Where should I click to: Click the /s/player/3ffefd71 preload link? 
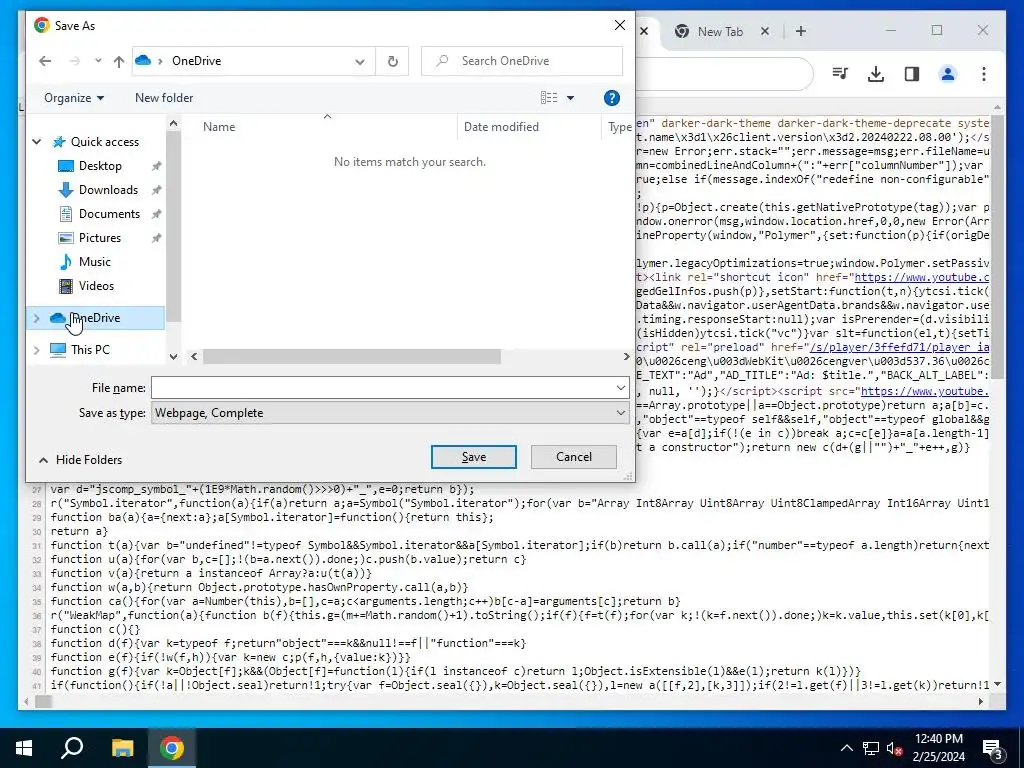[899, 347]
